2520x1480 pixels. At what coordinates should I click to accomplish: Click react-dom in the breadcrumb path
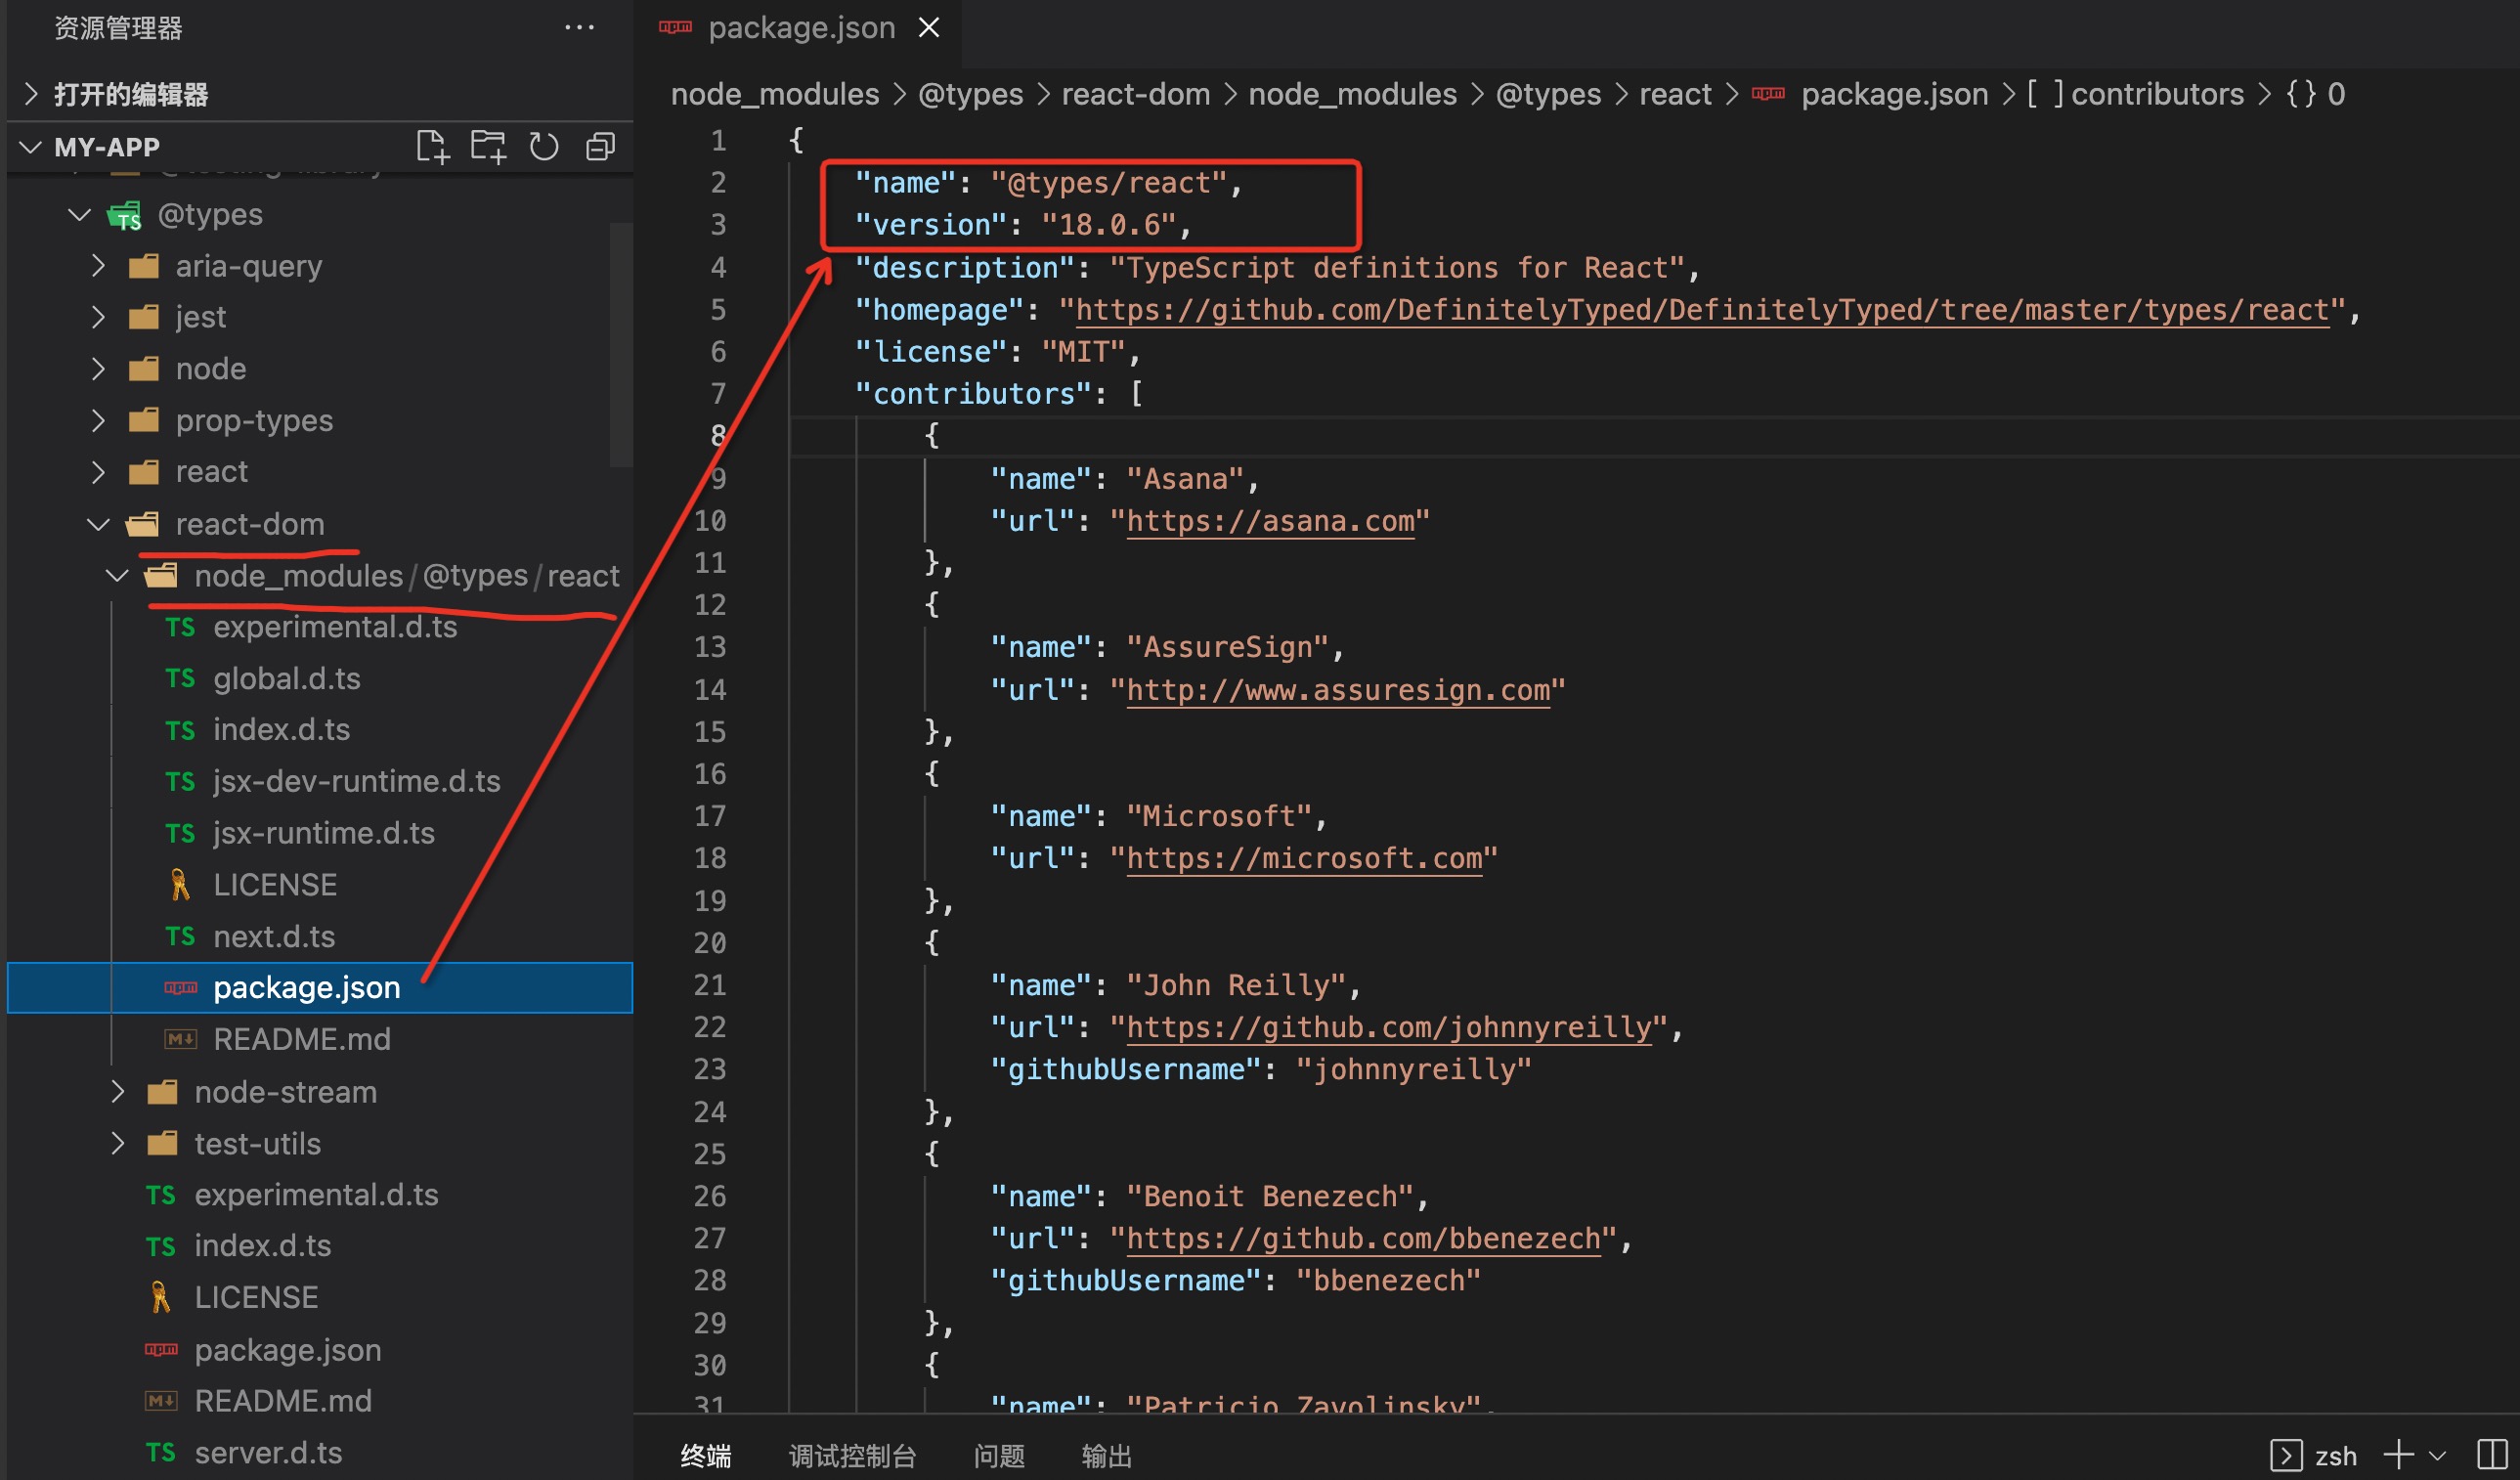[x=1135, y=94]
